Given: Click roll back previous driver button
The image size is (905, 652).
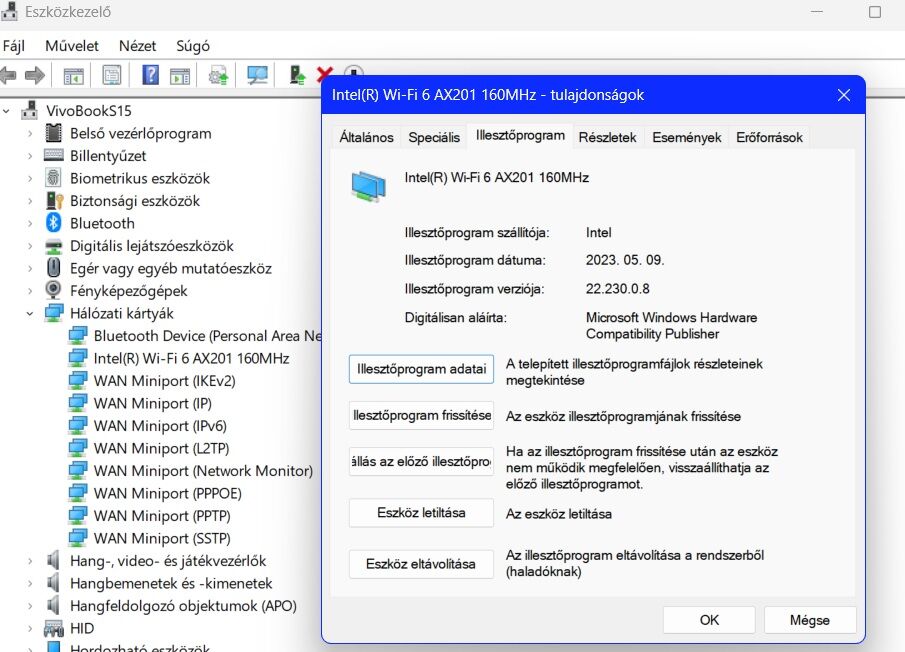Looking at the screenshot, I should [421, 462].
